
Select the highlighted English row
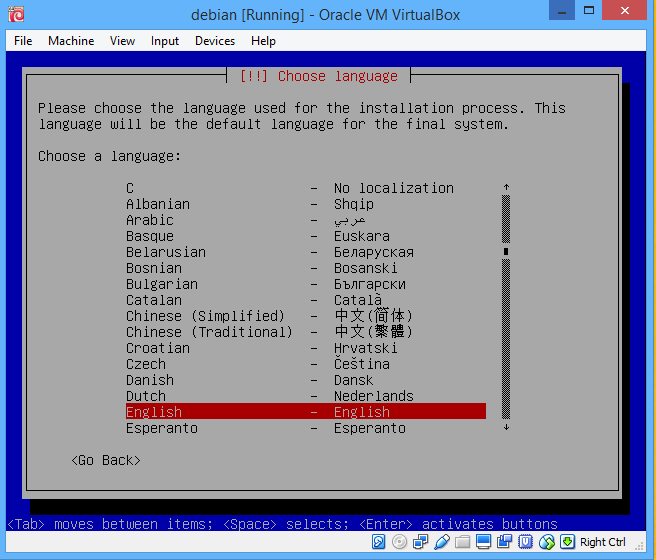306,412
